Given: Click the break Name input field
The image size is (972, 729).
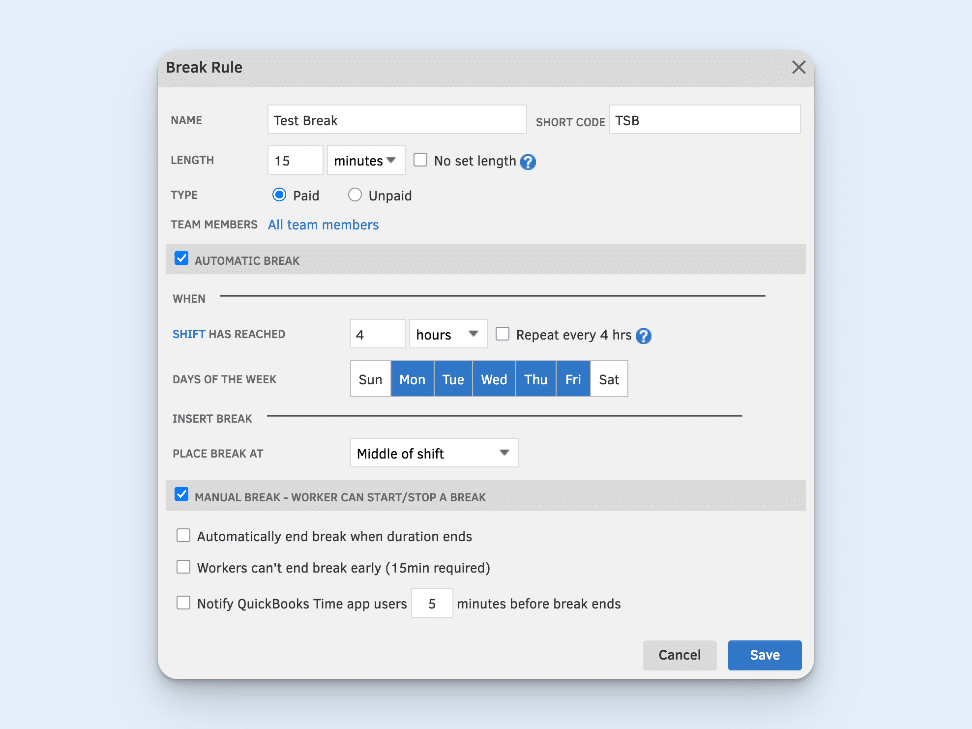Looking at the screenshot, I should (x=396, y=118).
